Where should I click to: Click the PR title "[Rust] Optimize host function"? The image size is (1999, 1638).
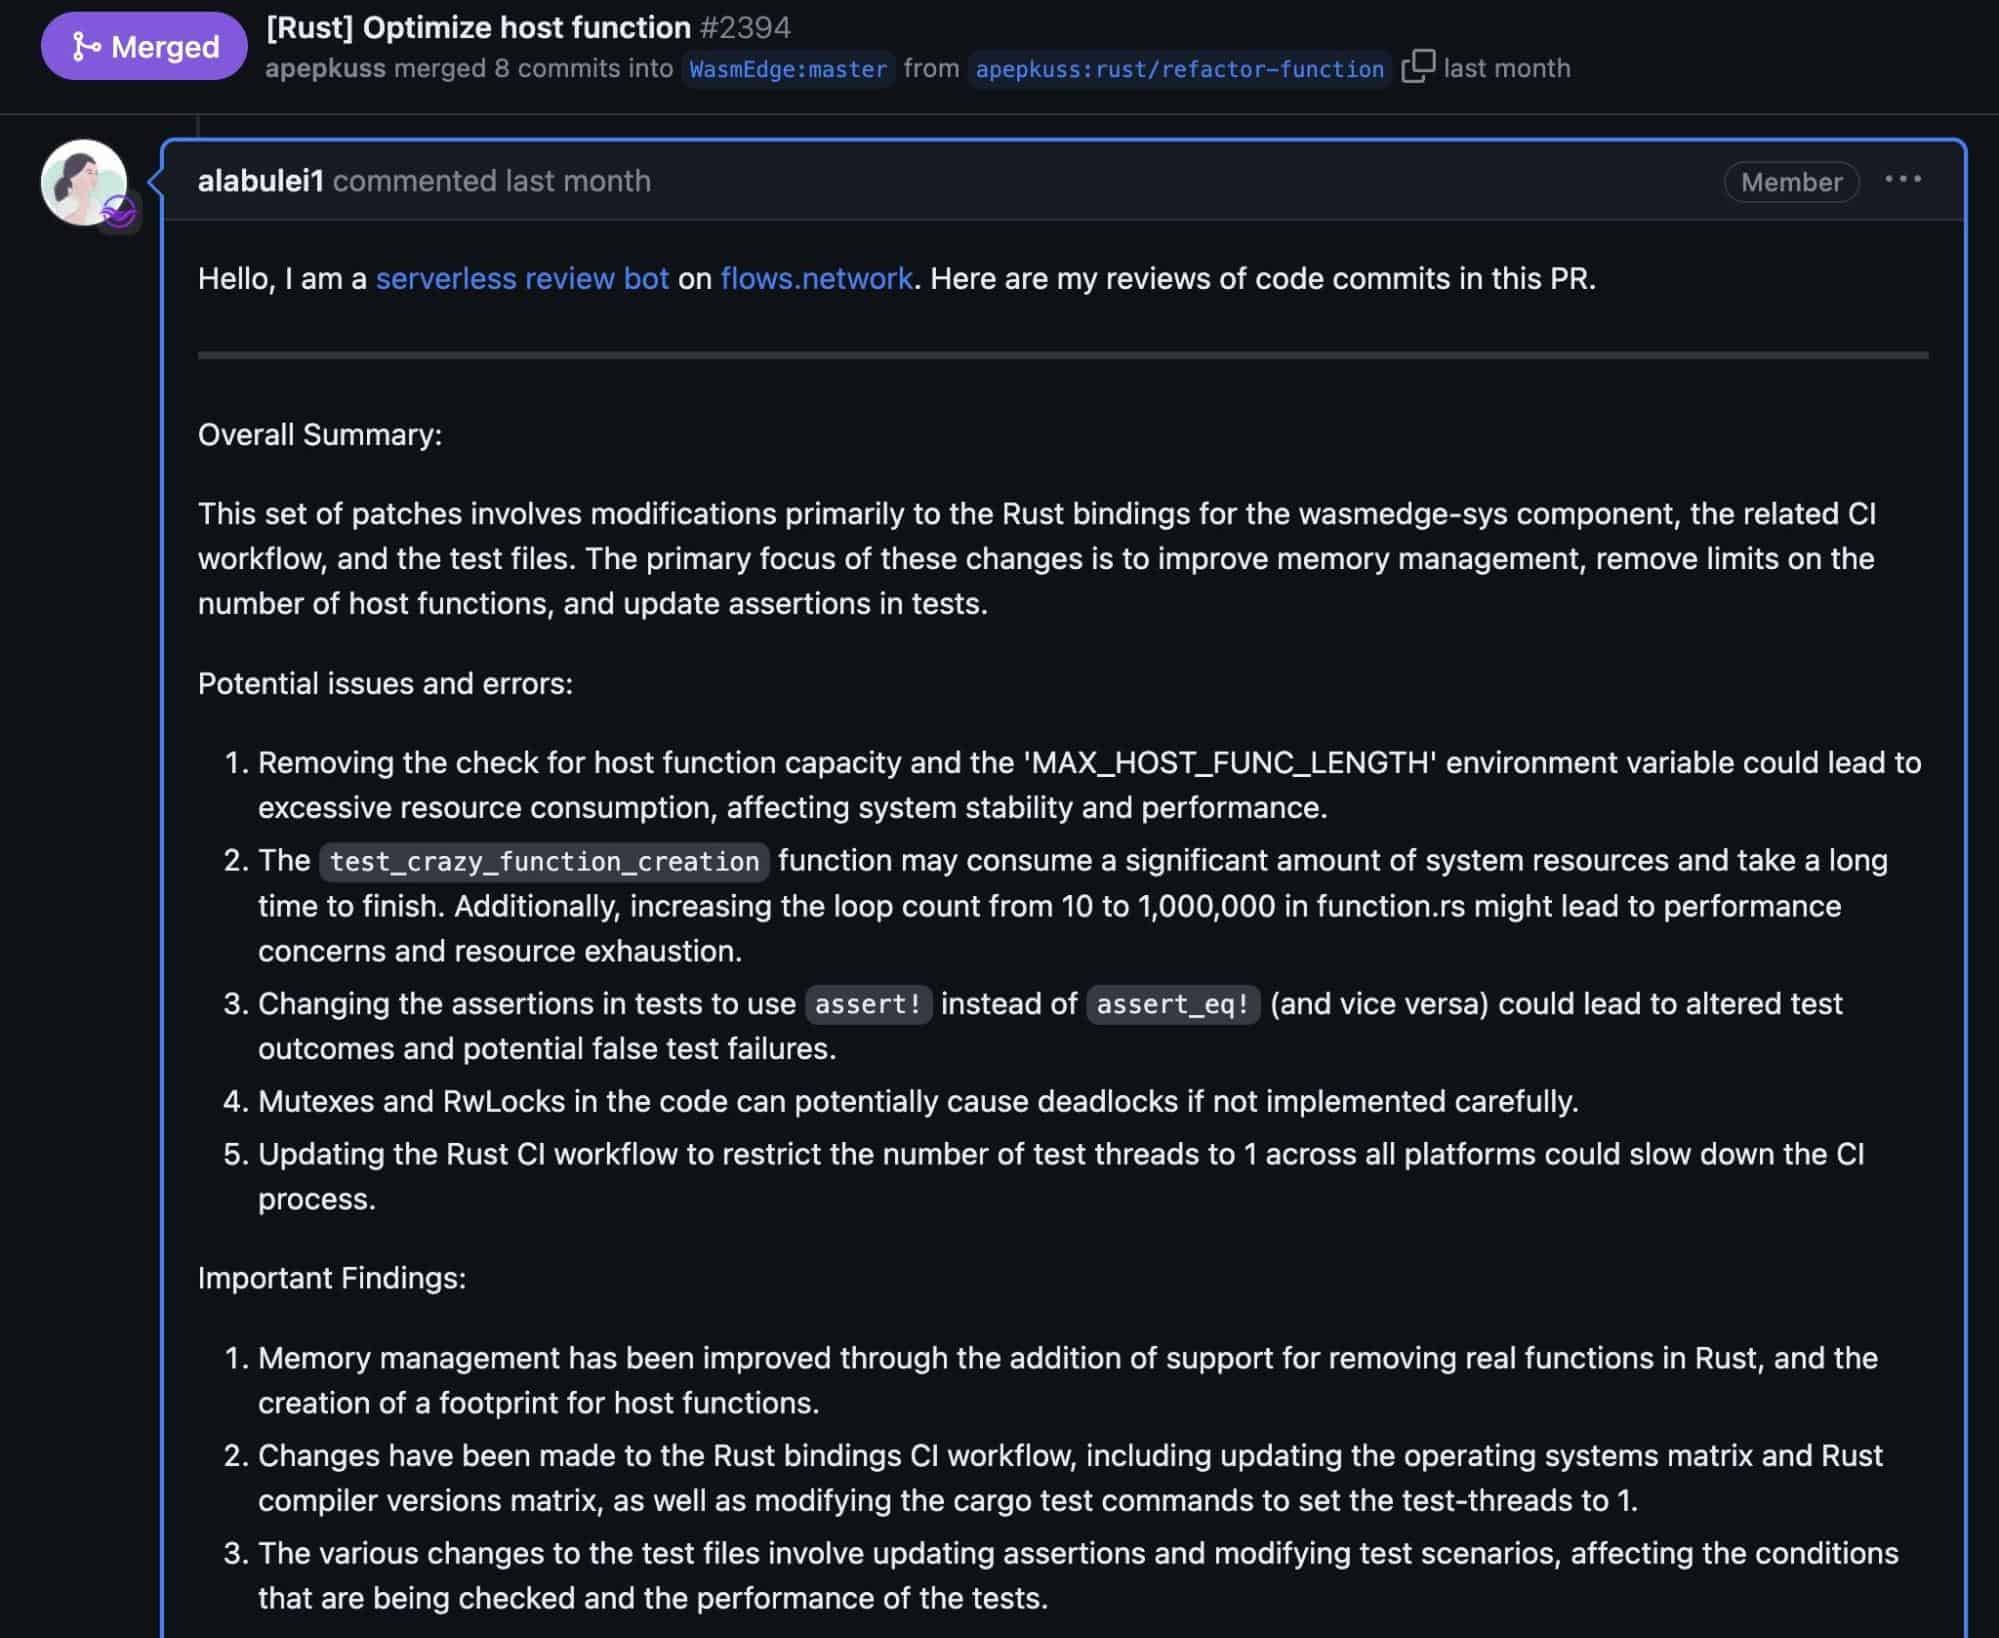478,27
